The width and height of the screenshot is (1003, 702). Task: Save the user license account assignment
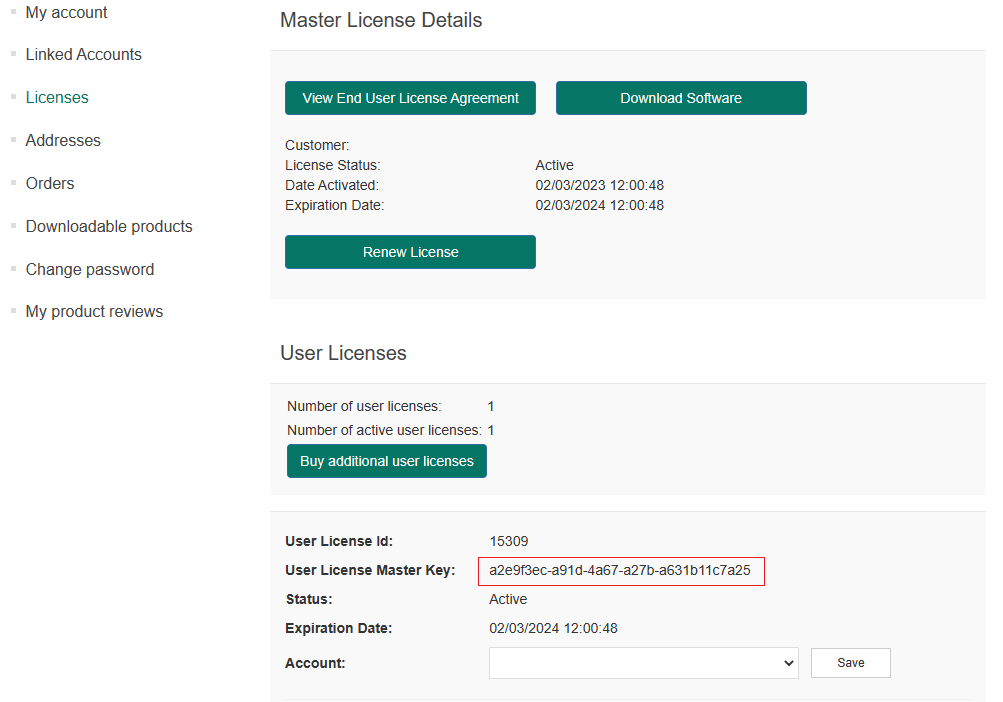850,663
